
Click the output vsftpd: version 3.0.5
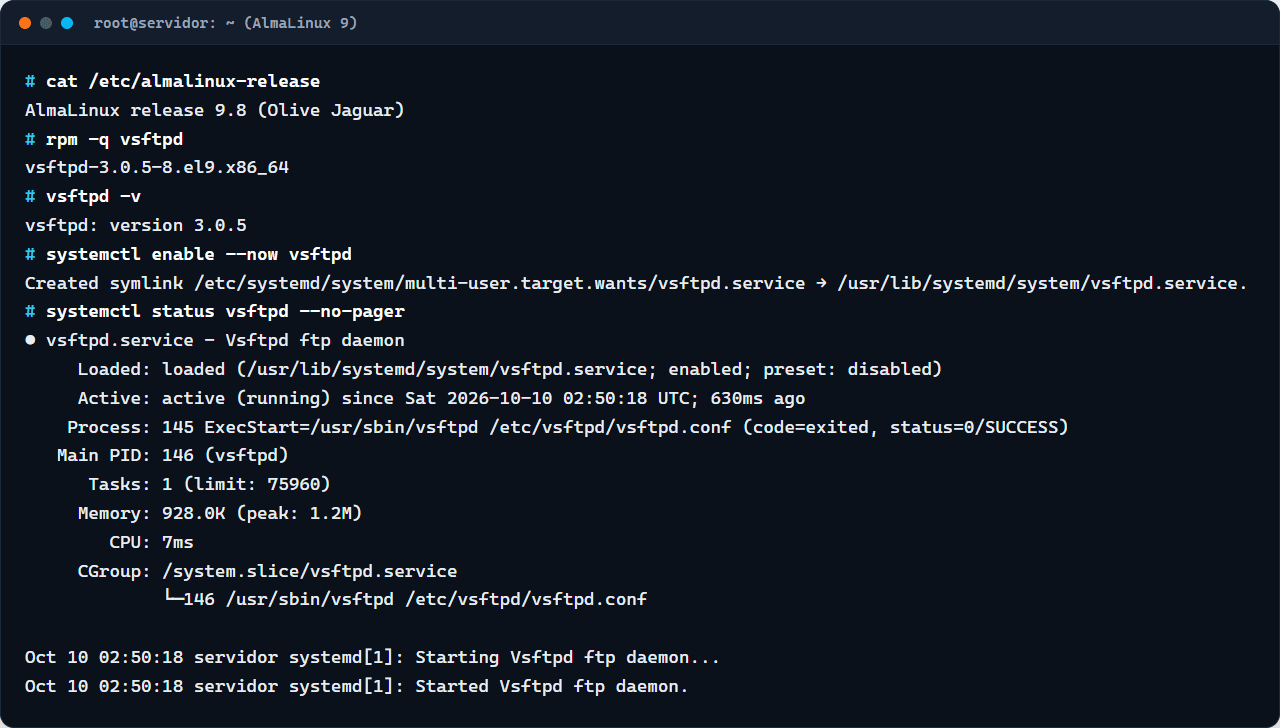[136, 225]
